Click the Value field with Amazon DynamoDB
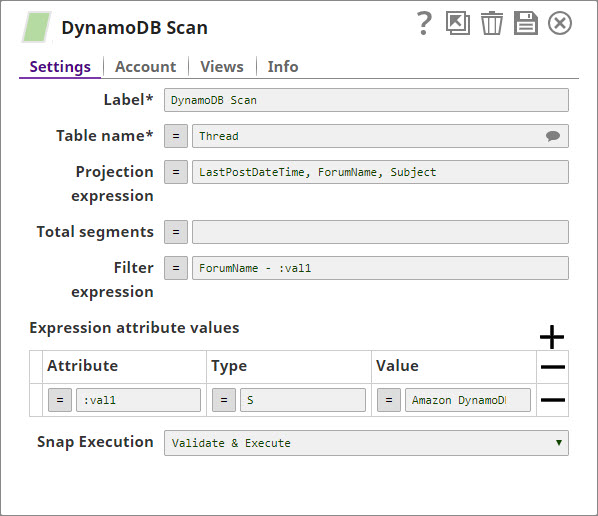The height and width of the screenshot is (516, 598). [468, 400]
